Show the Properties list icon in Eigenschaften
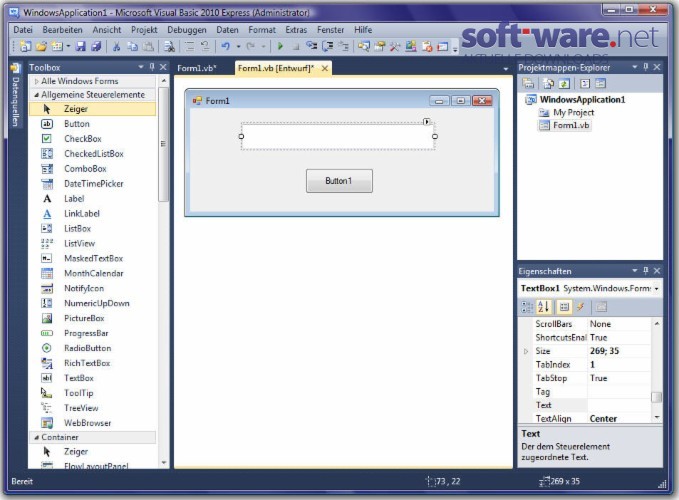The width and height of the screenshot is (679, 500). [564, 307]
